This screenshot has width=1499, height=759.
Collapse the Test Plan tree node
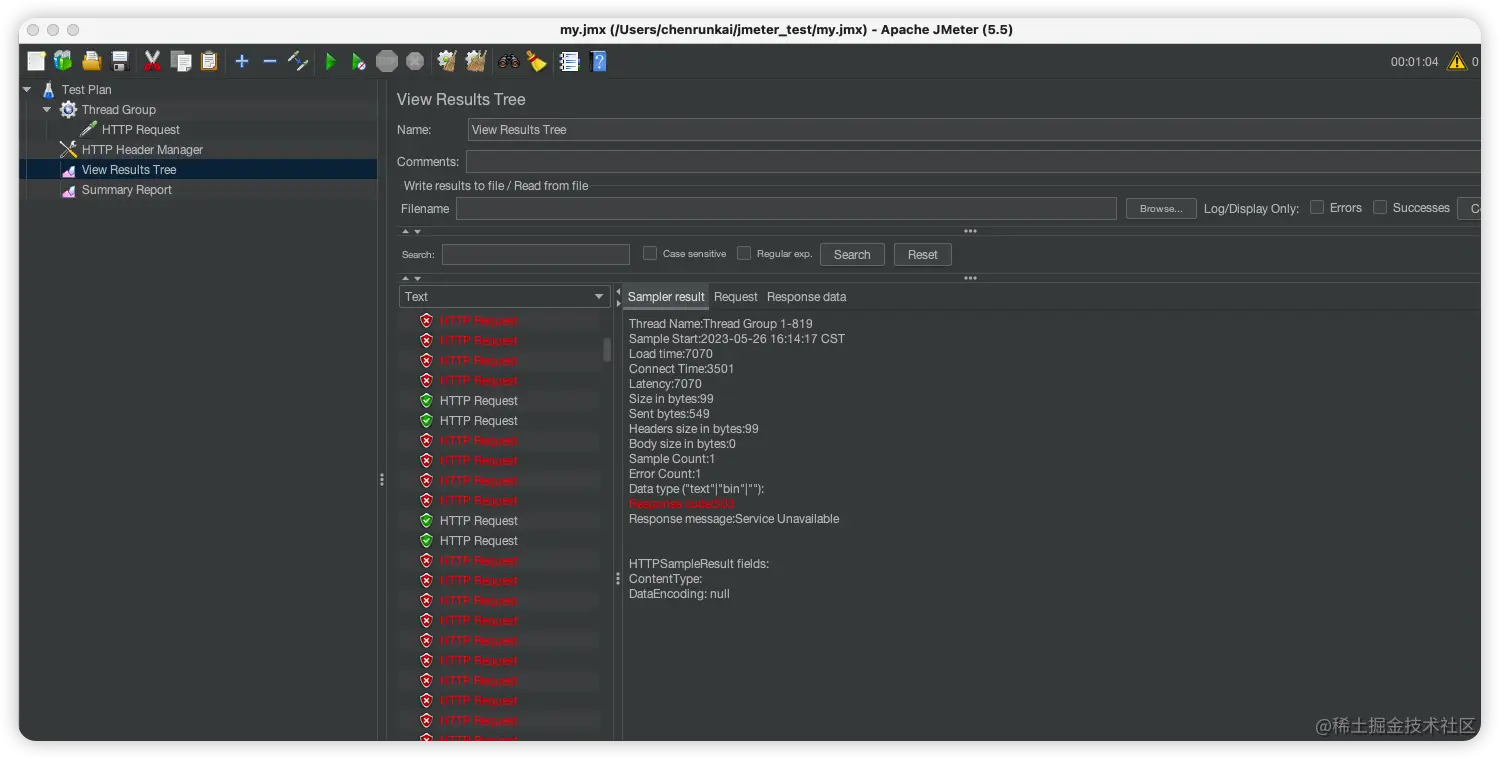point(27,90)
